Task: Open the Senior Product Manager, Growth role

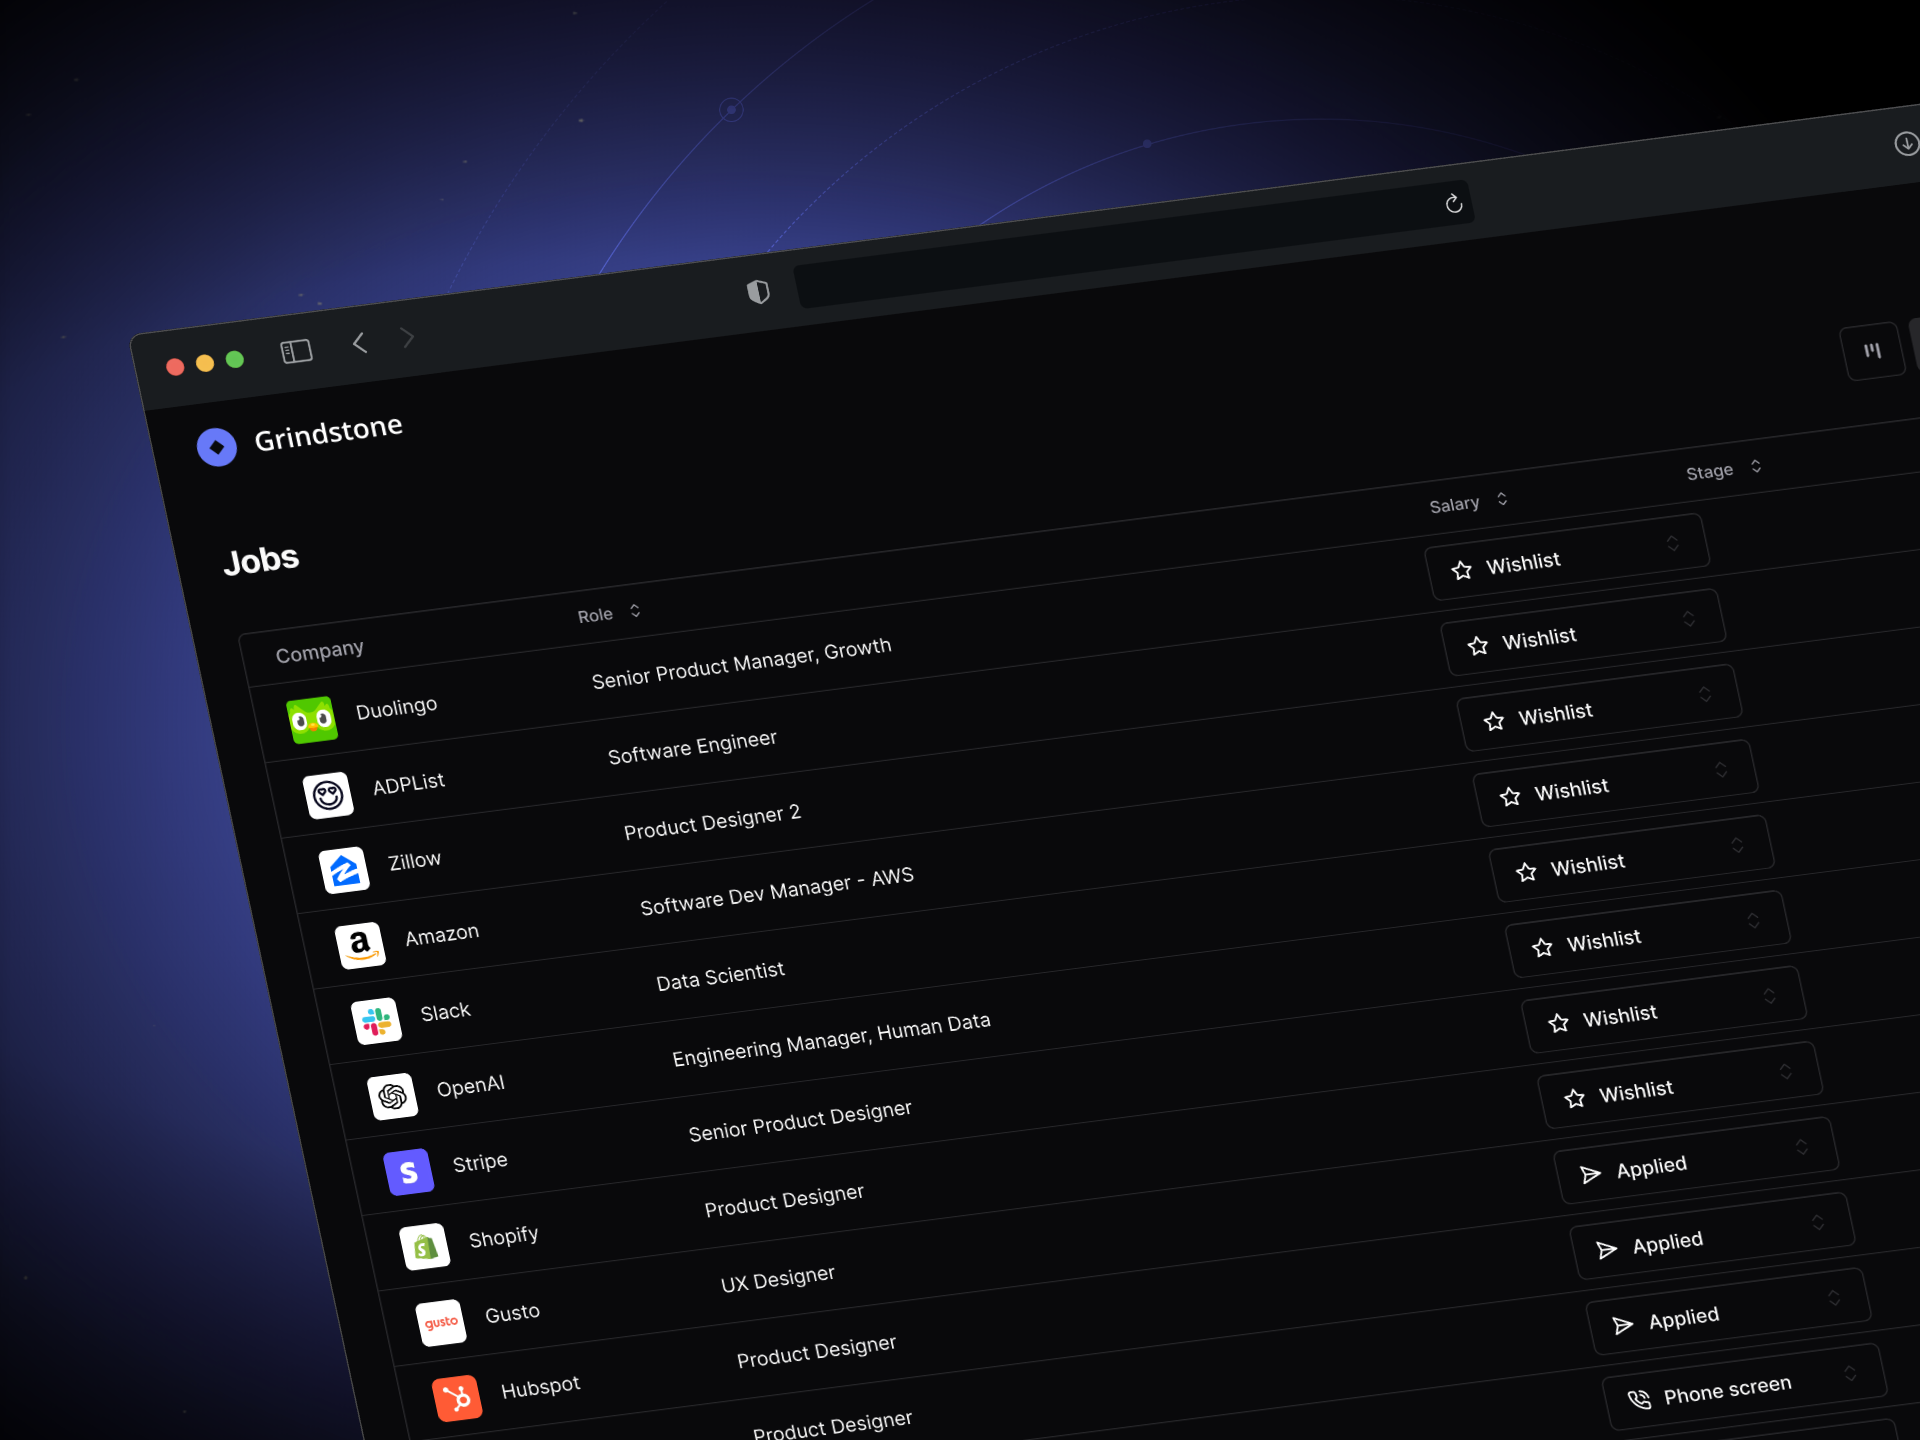Action: pos(741,663)
